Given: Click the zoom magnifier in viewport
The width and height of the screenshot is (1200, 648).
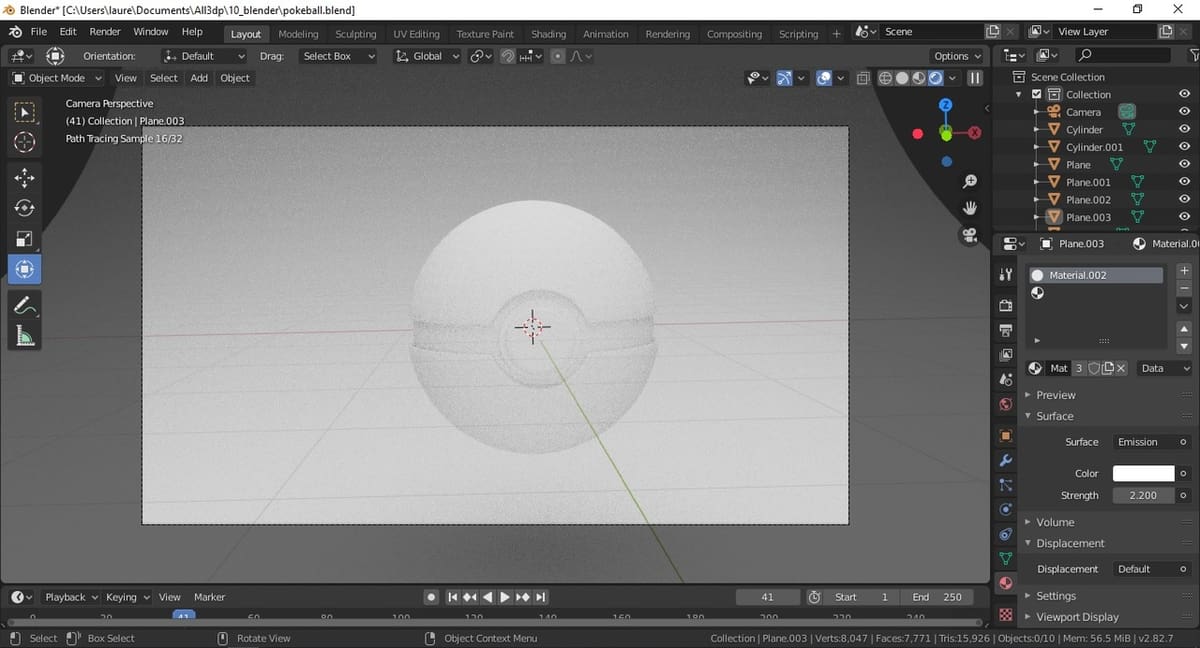Looking at the screenshot, I should (969, 181).
